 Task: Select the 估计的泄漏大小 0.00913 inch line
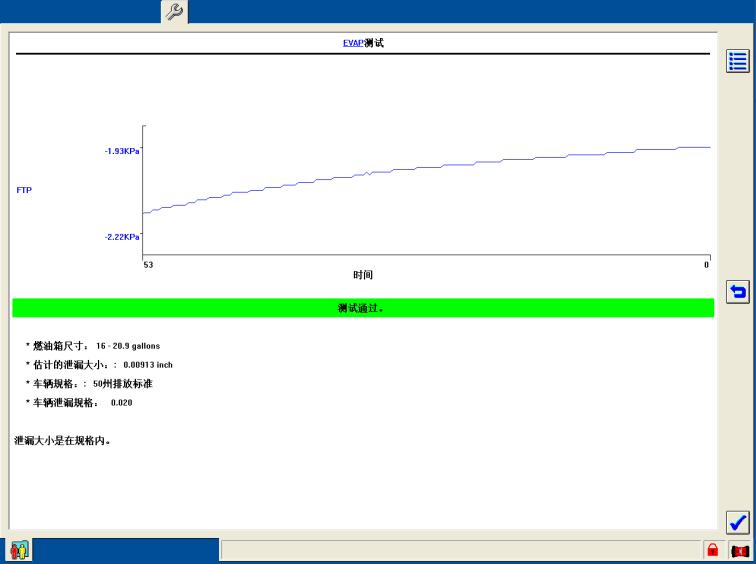coord(103,365)
